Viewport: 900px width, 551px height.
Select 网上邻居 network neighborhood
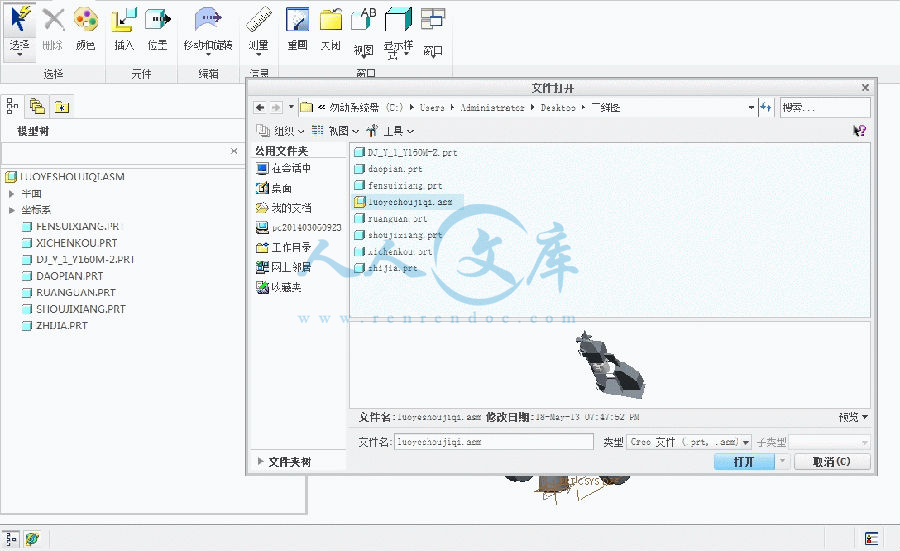click(x=284, y=267)
